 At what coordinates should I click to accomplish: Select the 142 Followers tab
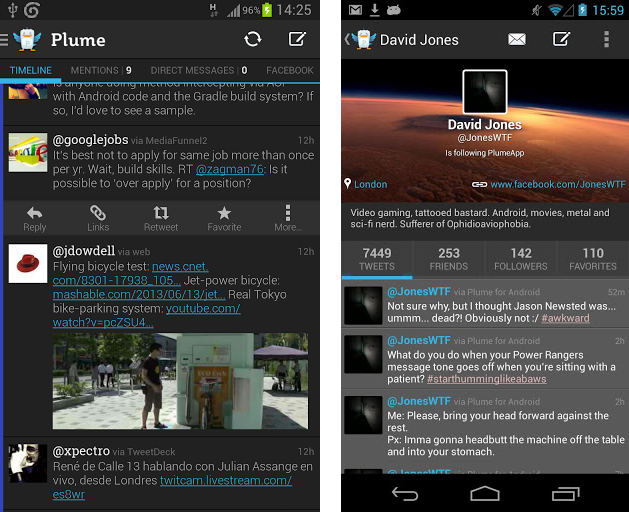[x=521, y=259]
